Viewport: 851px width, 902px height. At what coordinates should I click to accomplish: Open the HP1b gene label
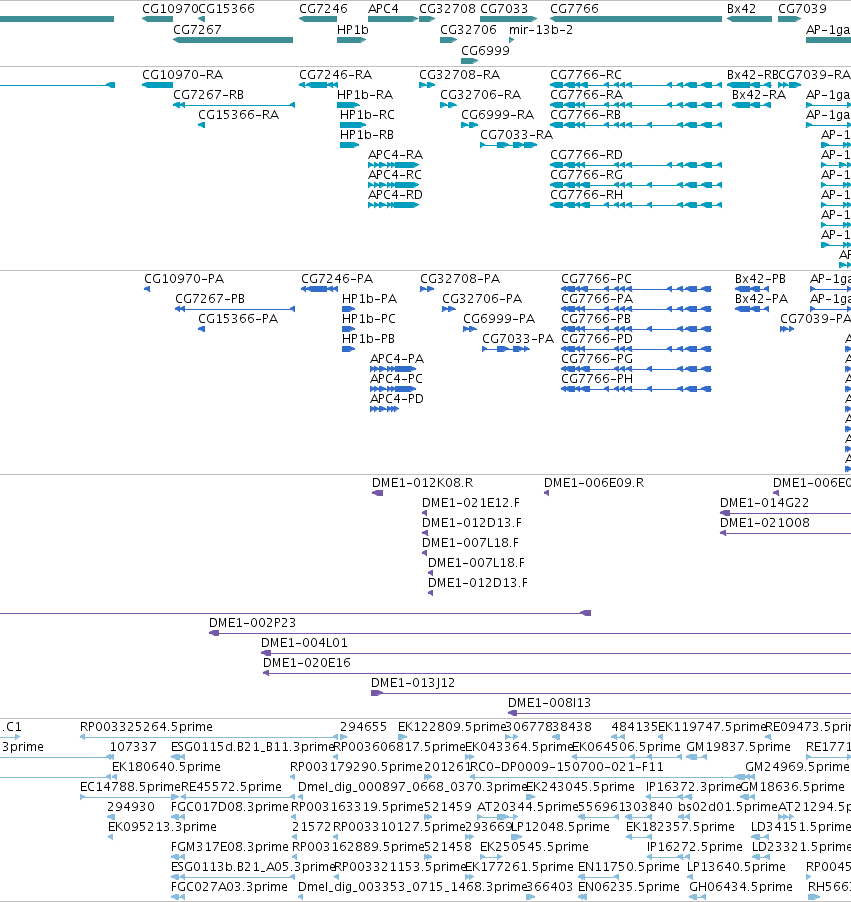353,29
